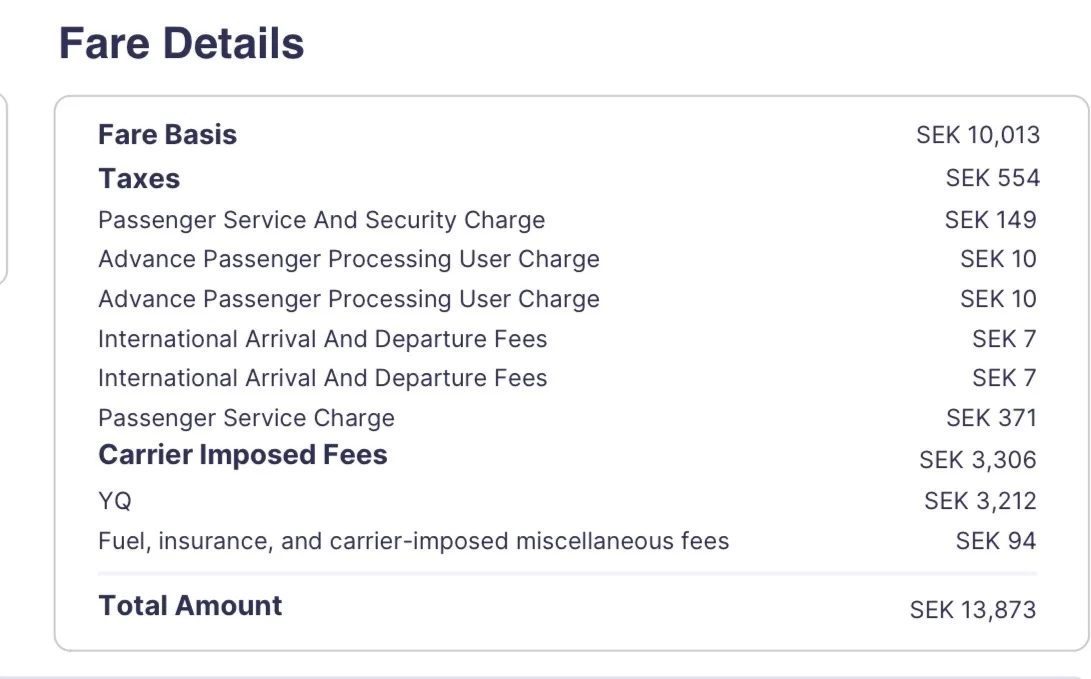Click the SEK 554 taxes amount
Image resolution: width=1091 pixels, height=679 pixels.
click(992, 179)
